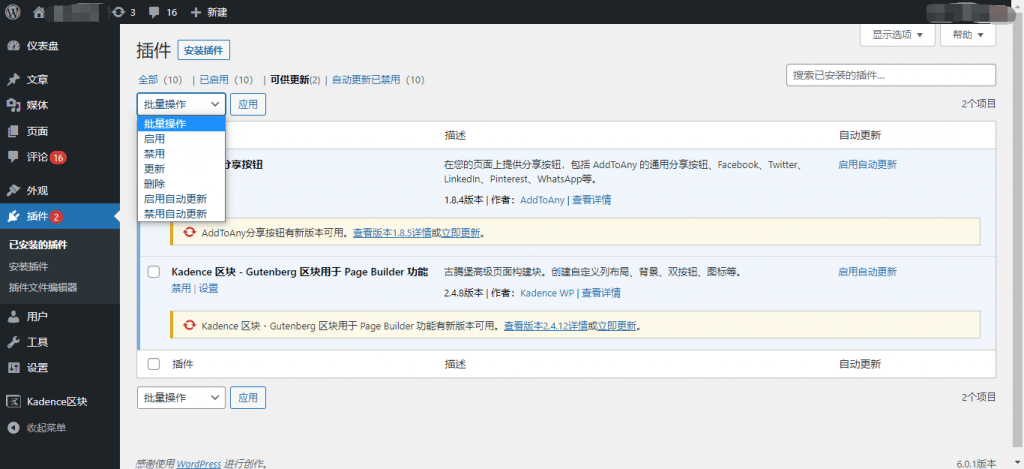Click the bottom 应用 apply button

(x=248, y=397)
